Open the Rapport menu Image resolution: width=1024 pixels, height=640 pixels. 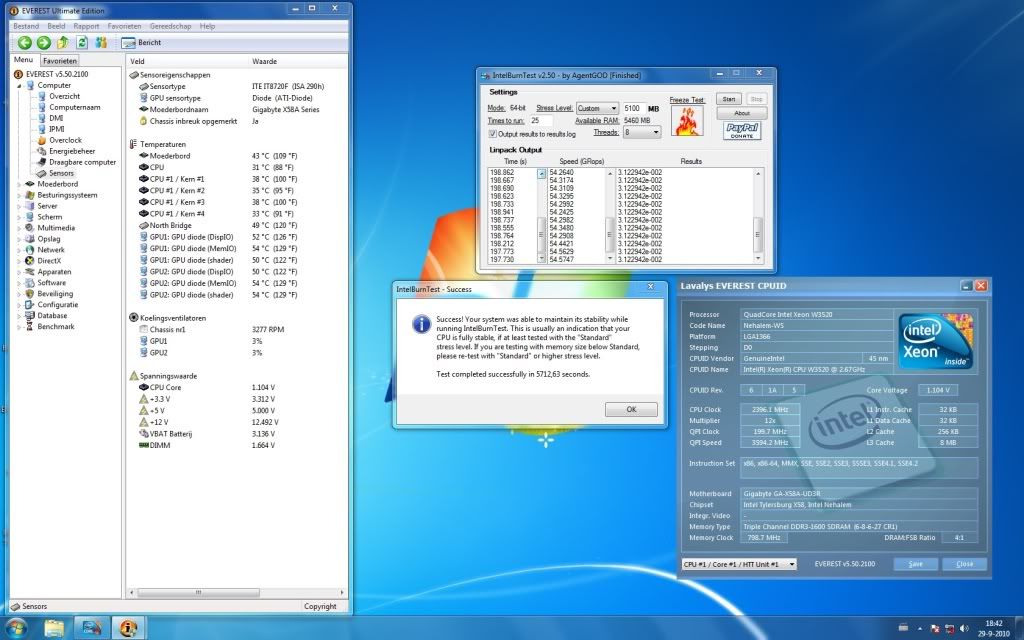coord(86,26)
